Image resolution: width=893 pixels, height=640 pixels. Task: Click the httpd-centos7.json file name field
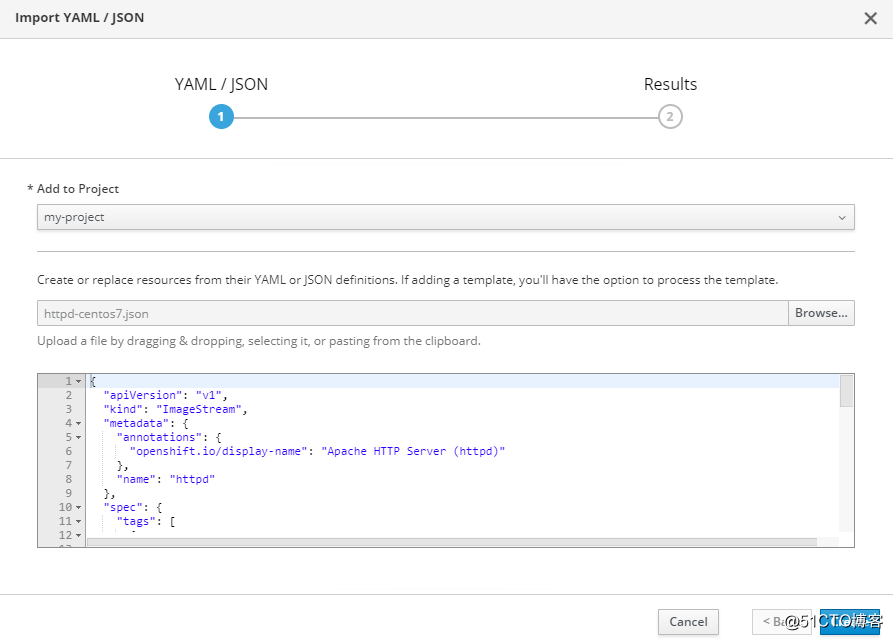pos(413,313)
